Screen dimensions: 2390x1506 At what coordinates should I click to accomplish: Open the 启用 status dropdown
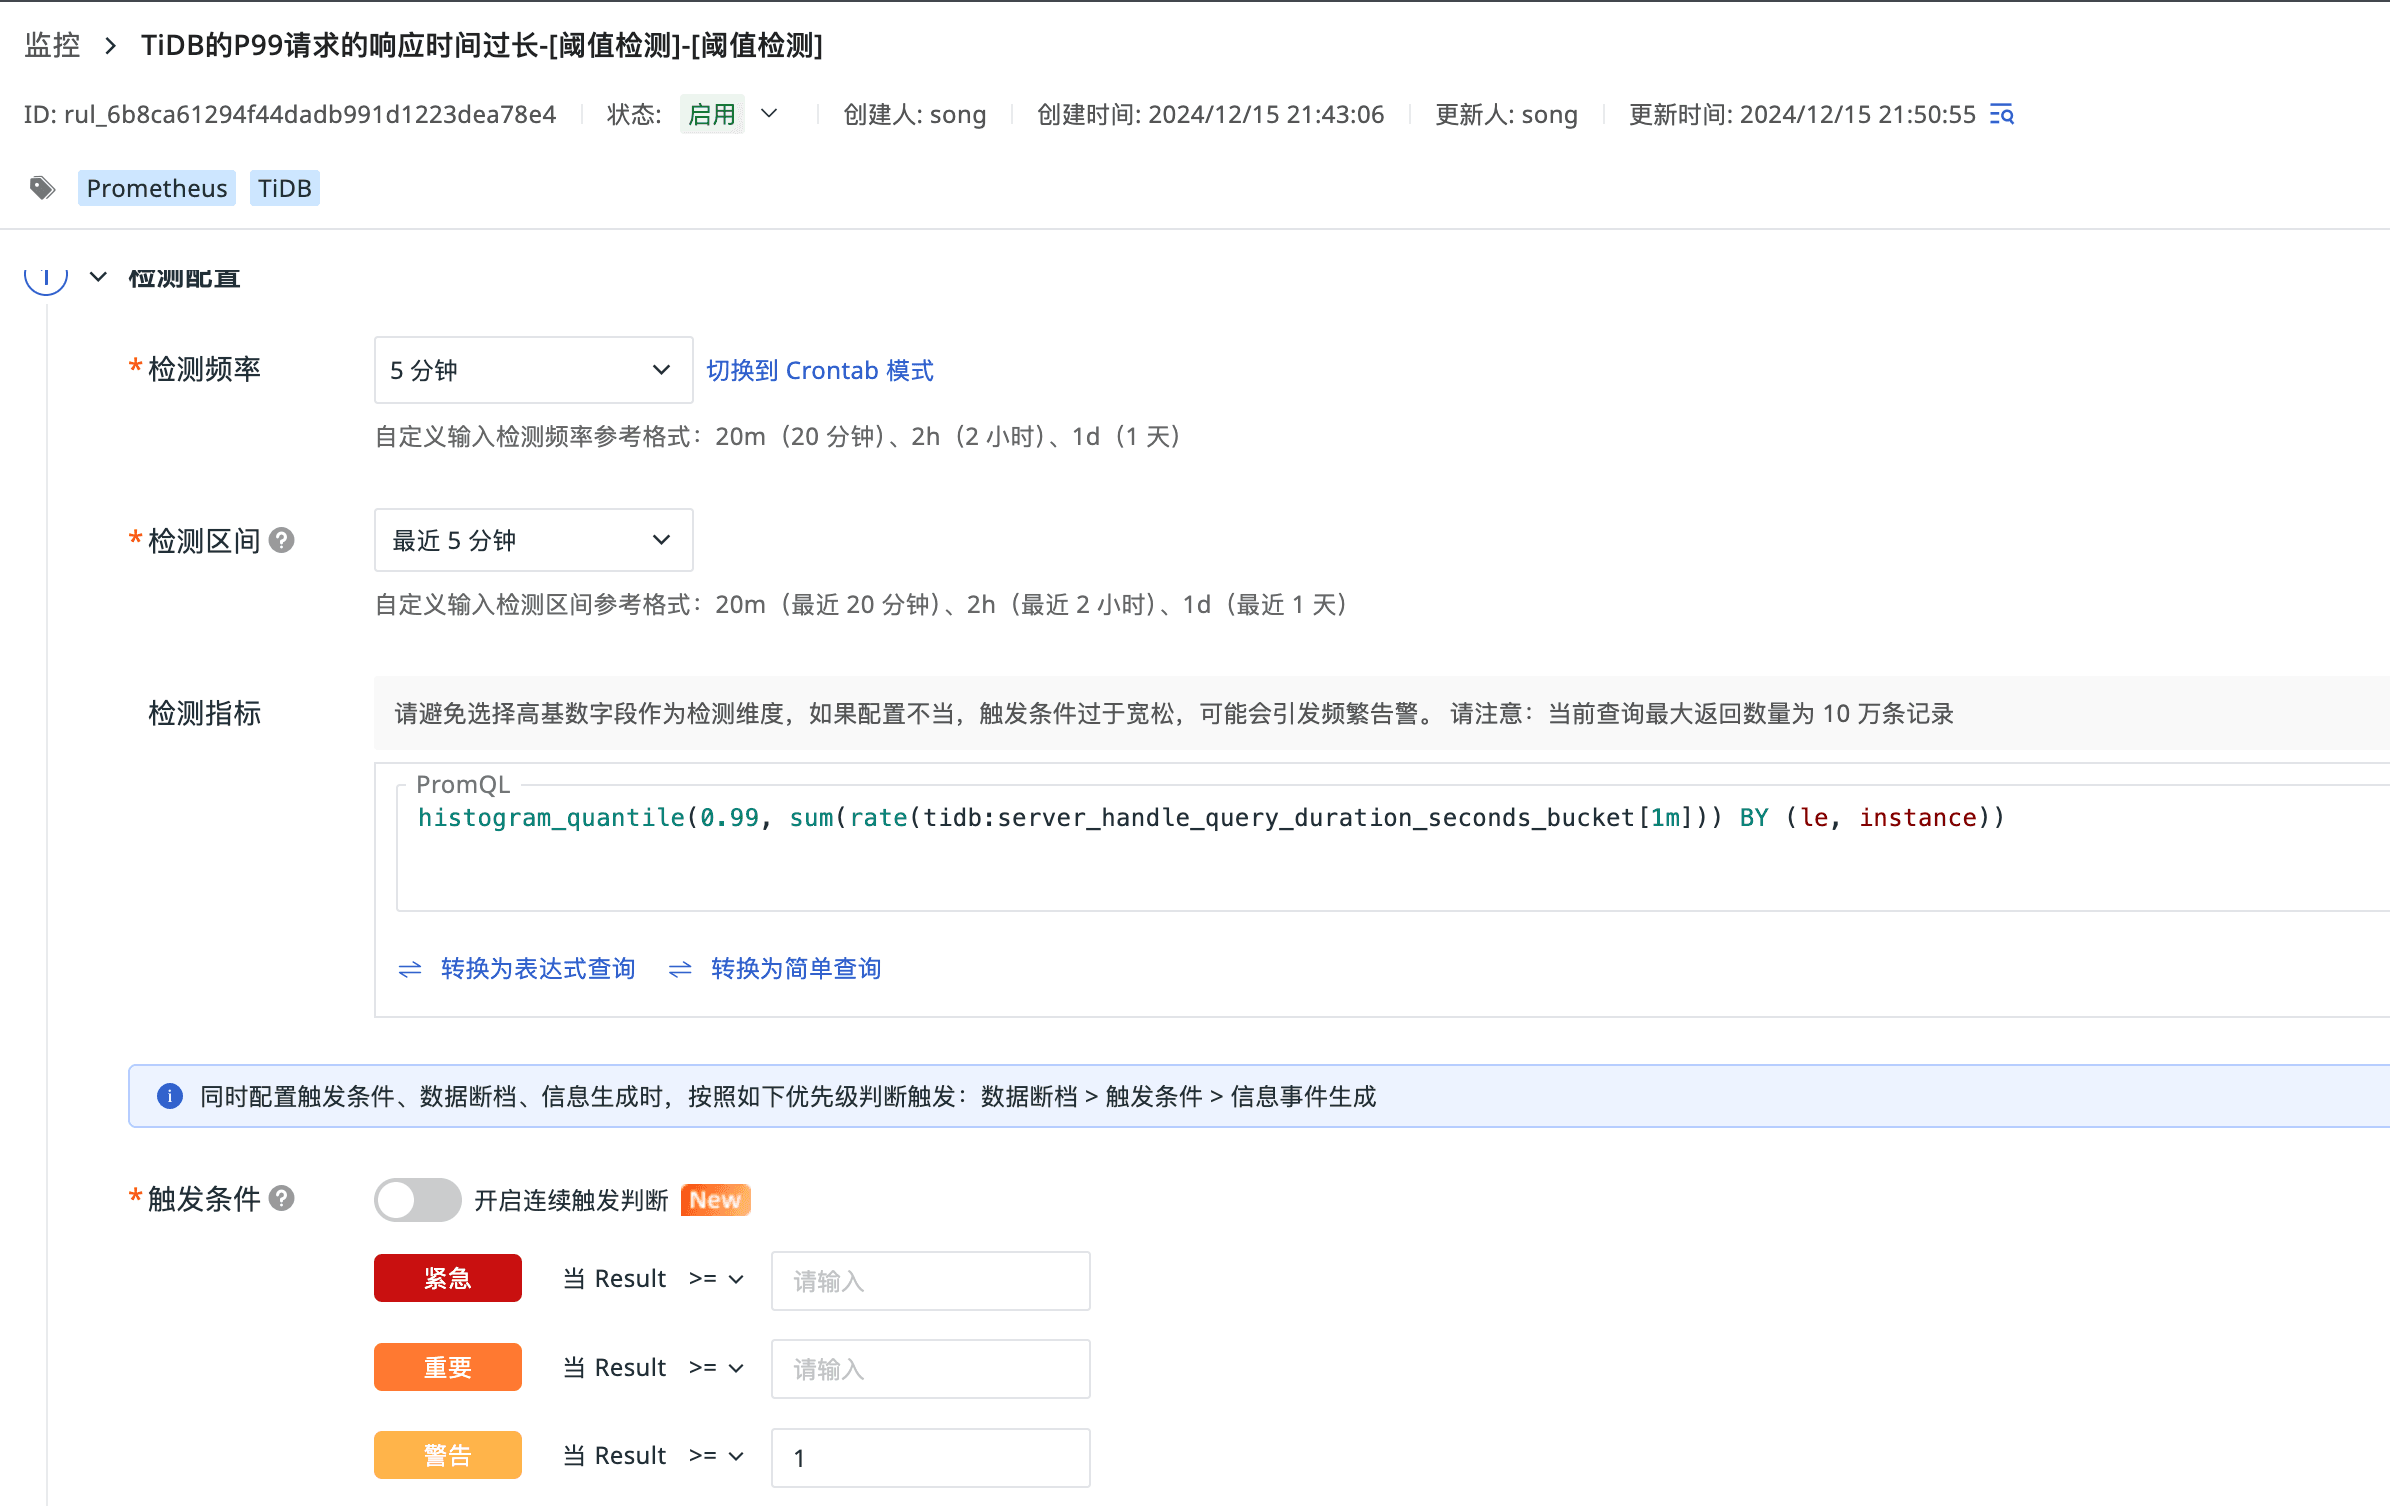point(730,114)
